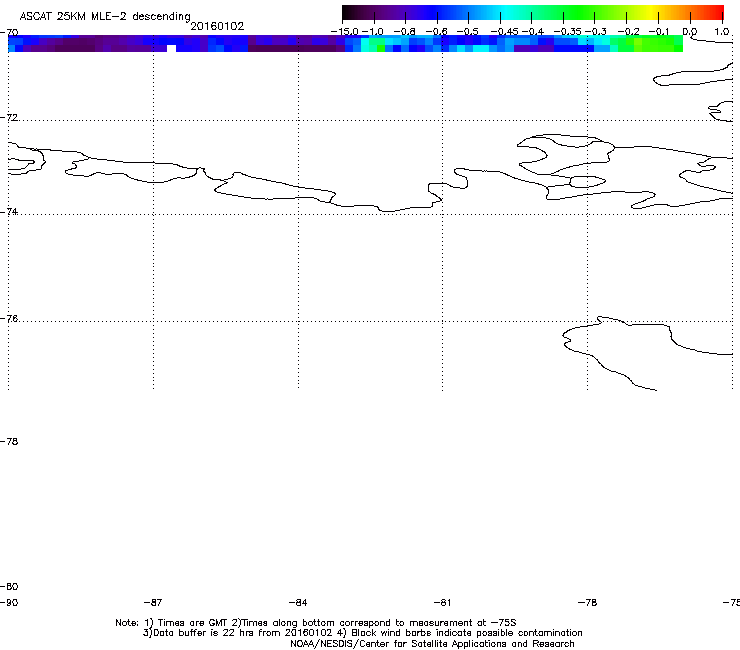
Task: Click the colorbar label -0.8
Action: pyautogui.click(x=404, y=32)
